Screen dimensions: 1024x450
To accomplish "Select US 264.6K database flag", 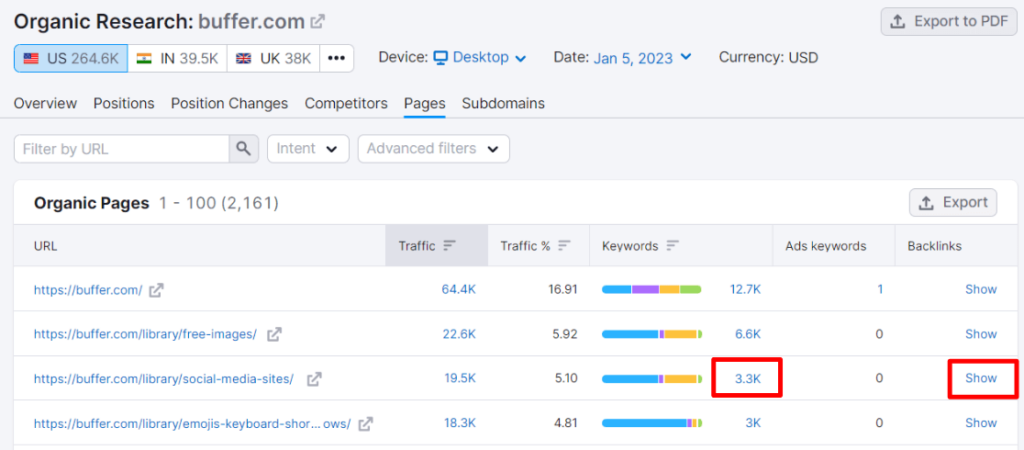I will point(71,58).
